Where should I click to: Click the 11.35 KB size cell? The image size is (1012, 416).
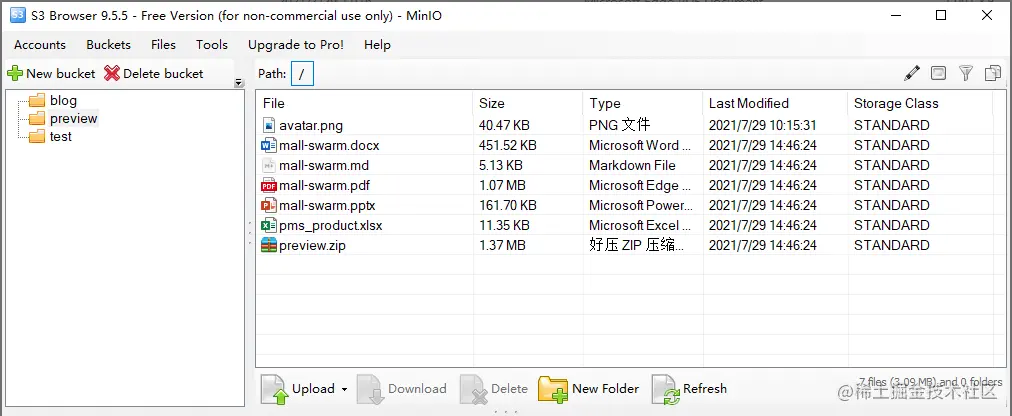pyautogui.click(x=504, y=225)
